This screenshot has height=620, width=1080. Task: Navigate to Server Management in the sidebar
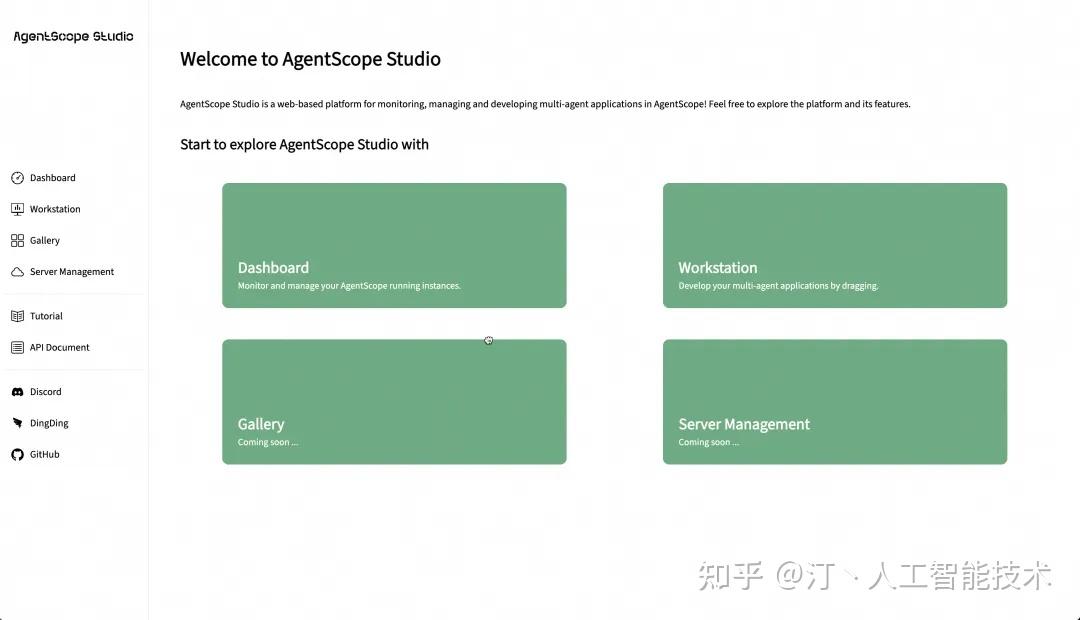70,271
